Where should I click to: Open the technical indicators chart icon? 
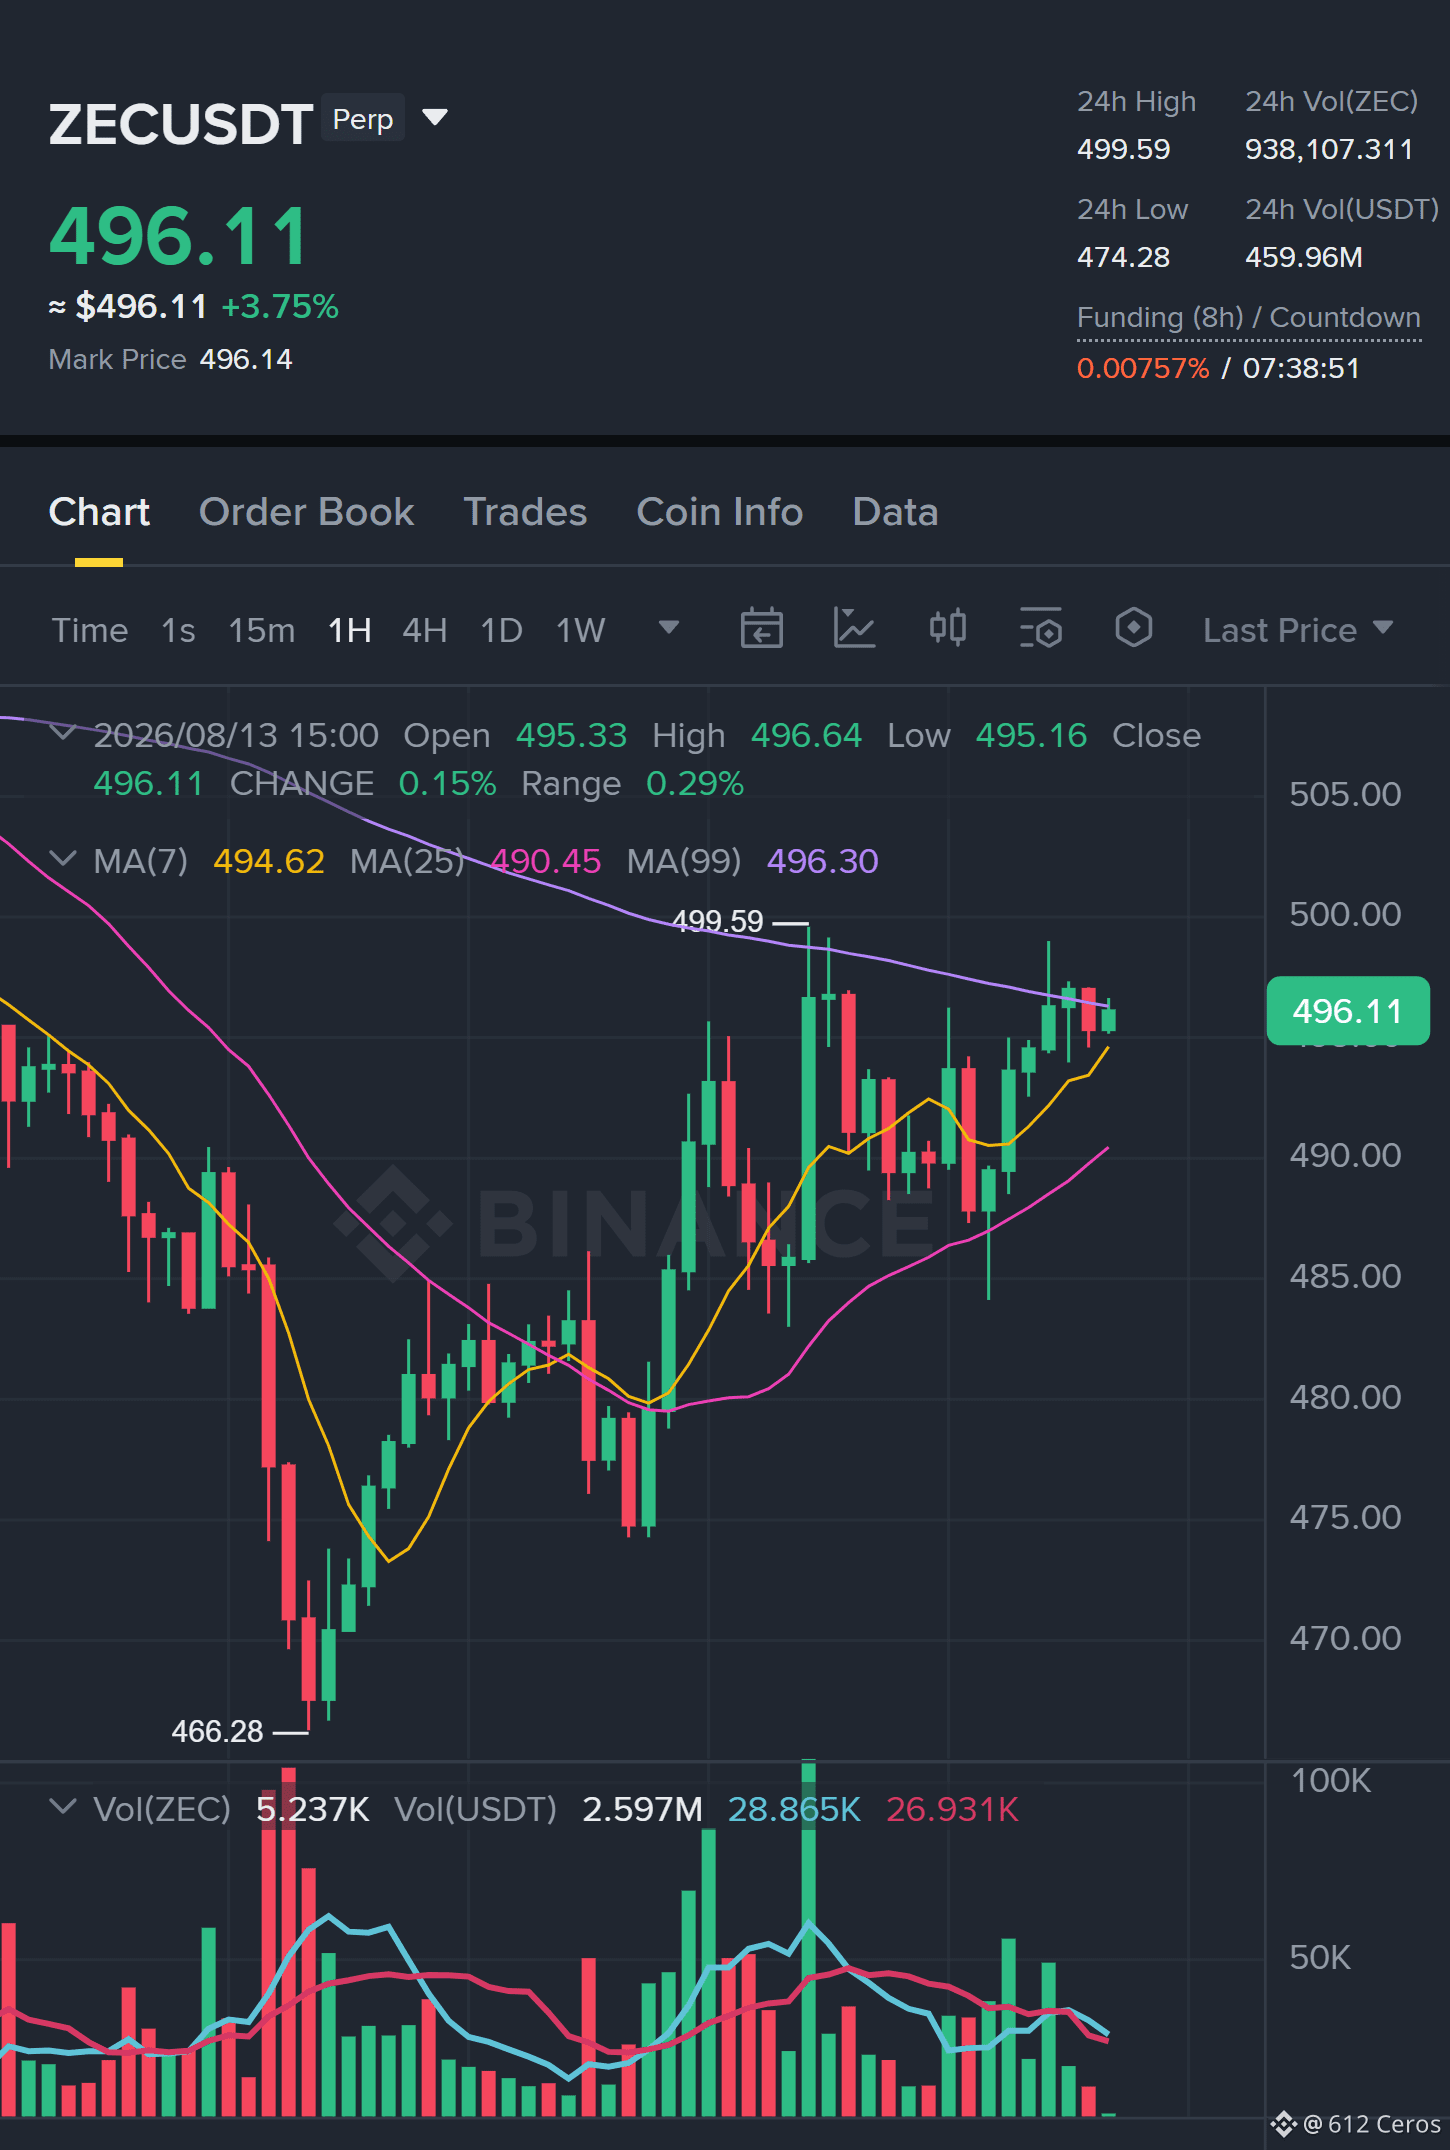point(854,629)
